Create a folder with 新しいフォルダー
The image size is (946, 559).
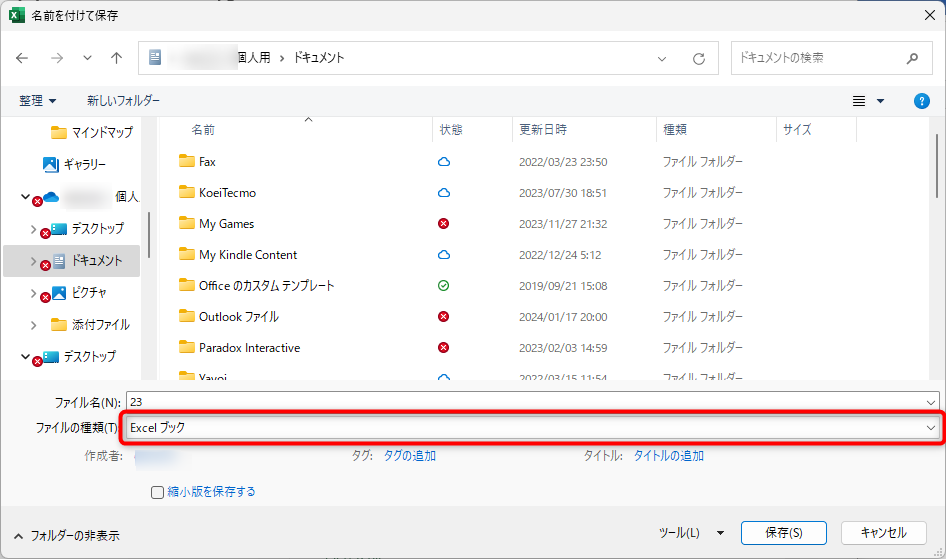pyautogui.click(x=123, y=101)
